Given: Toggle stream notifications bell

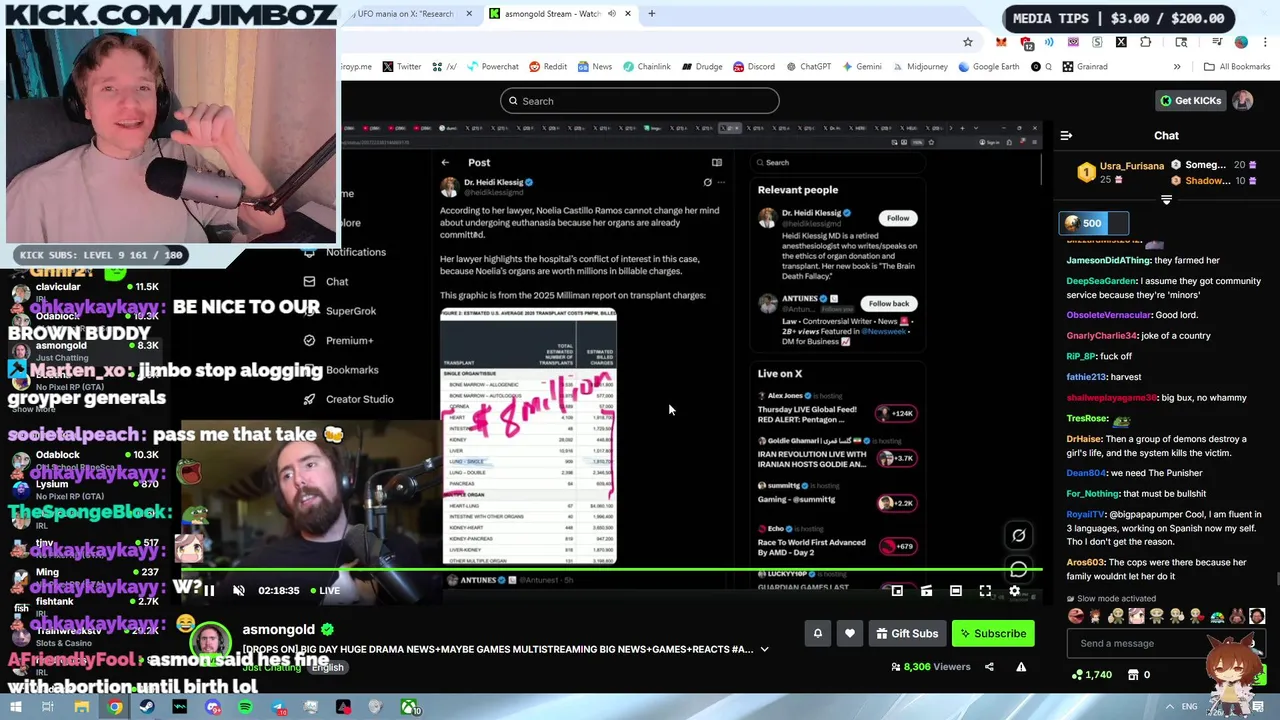Looking at the screenshot, I should [818, 633].
